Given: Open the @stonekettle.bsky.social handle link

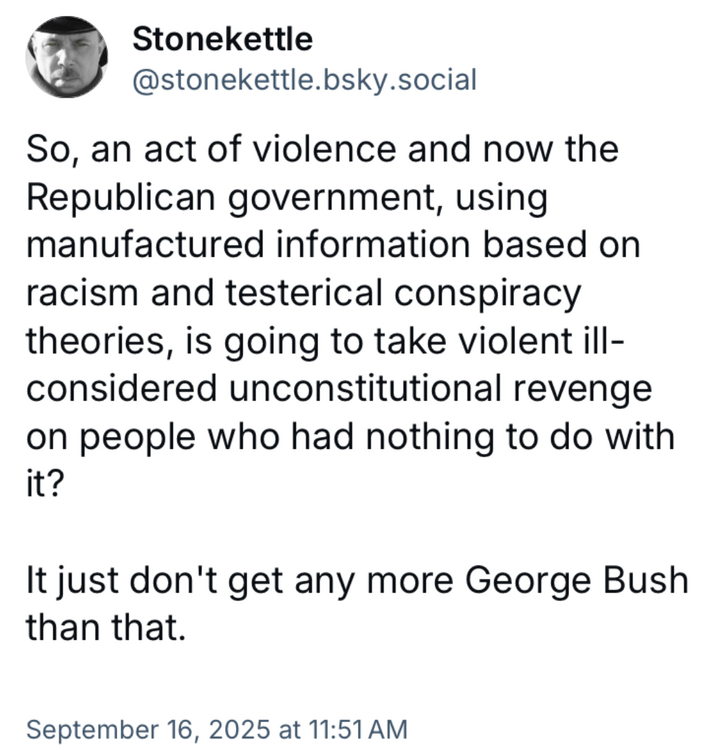Looking at the screenshot, I should pyautogui.click(x=304, y=79).
